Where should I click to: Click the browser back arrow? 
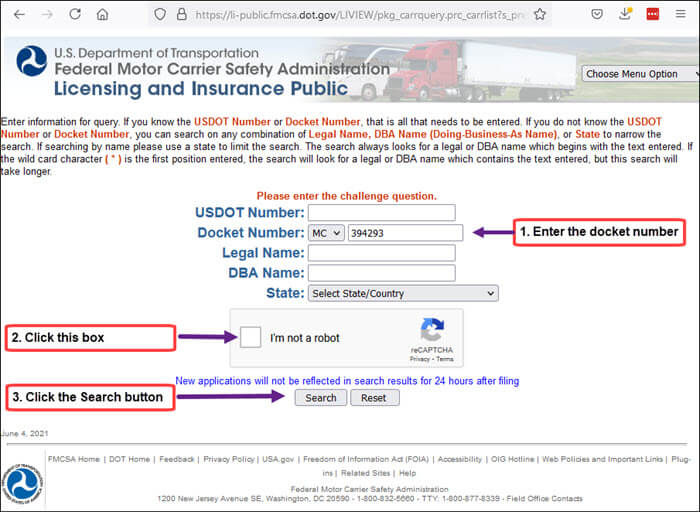point(19,15)
